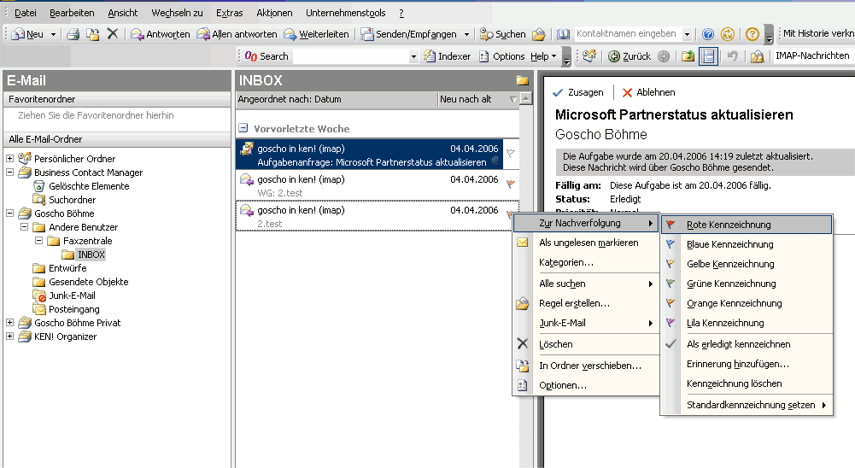The width and height of the screenshot is (855, 468).
Task: Expand the Persönlicher Ordner tree node
Action: 10,159
